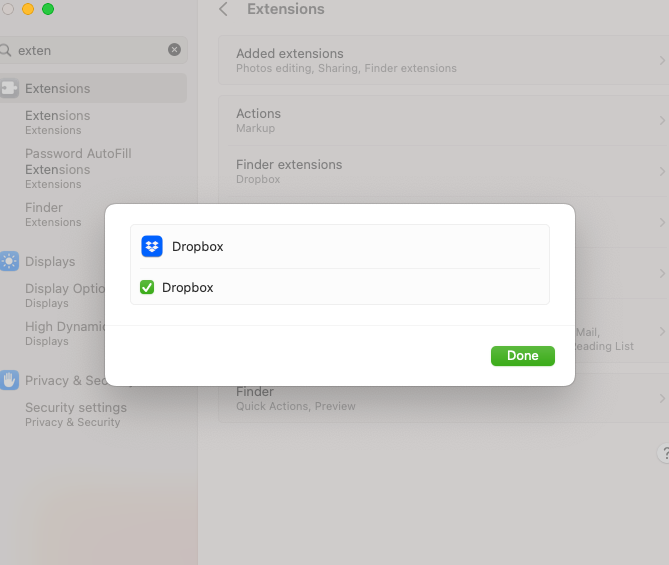669x565 pixels.
Task: Open the Added extensions row
Action: [444, 60]
